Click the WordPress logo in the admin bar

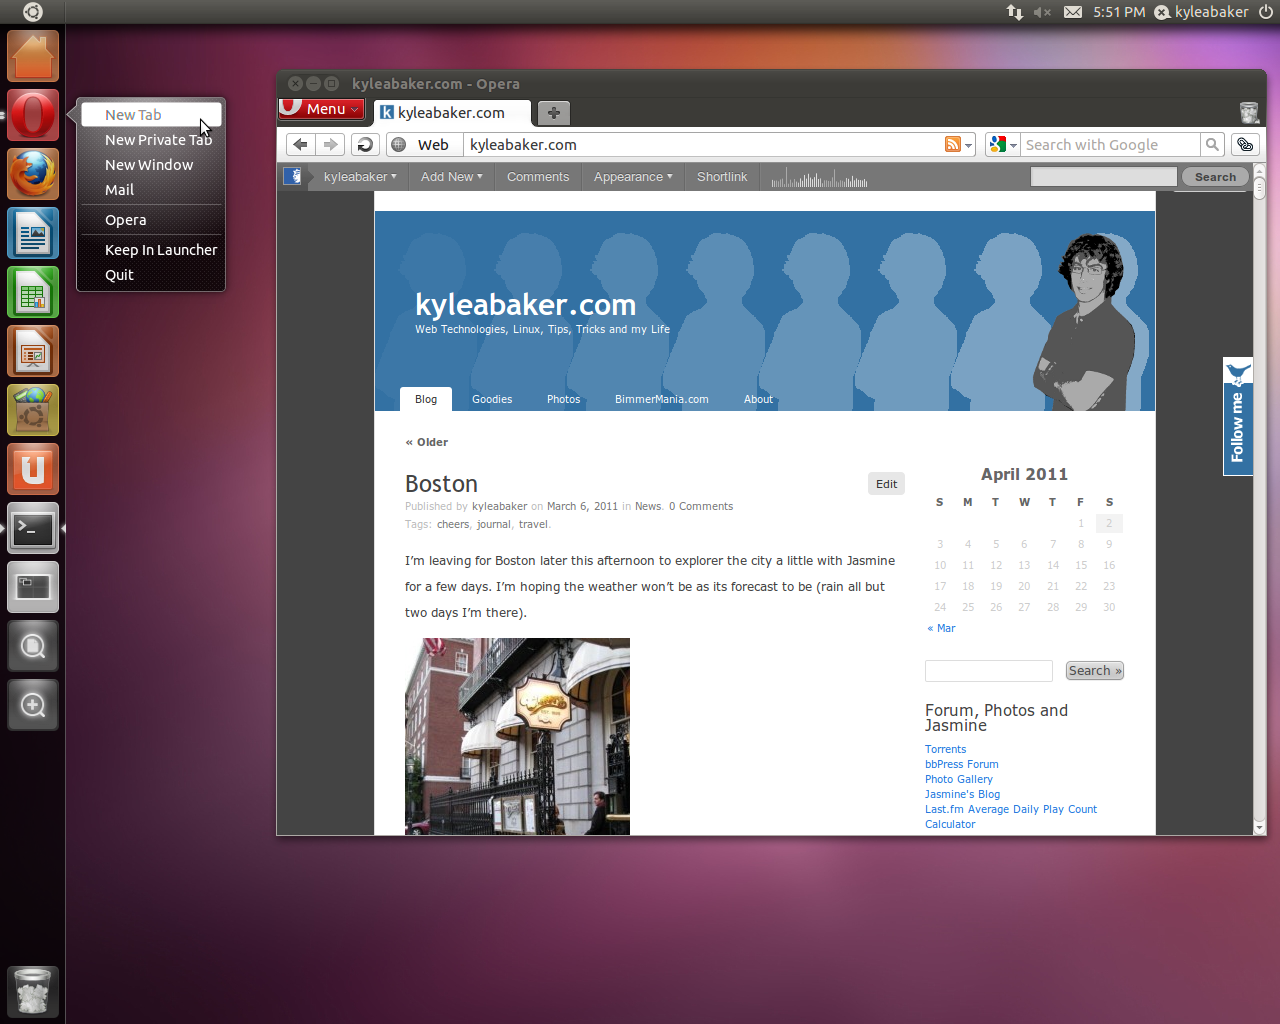pyautogui.click(x=291, y=176)
